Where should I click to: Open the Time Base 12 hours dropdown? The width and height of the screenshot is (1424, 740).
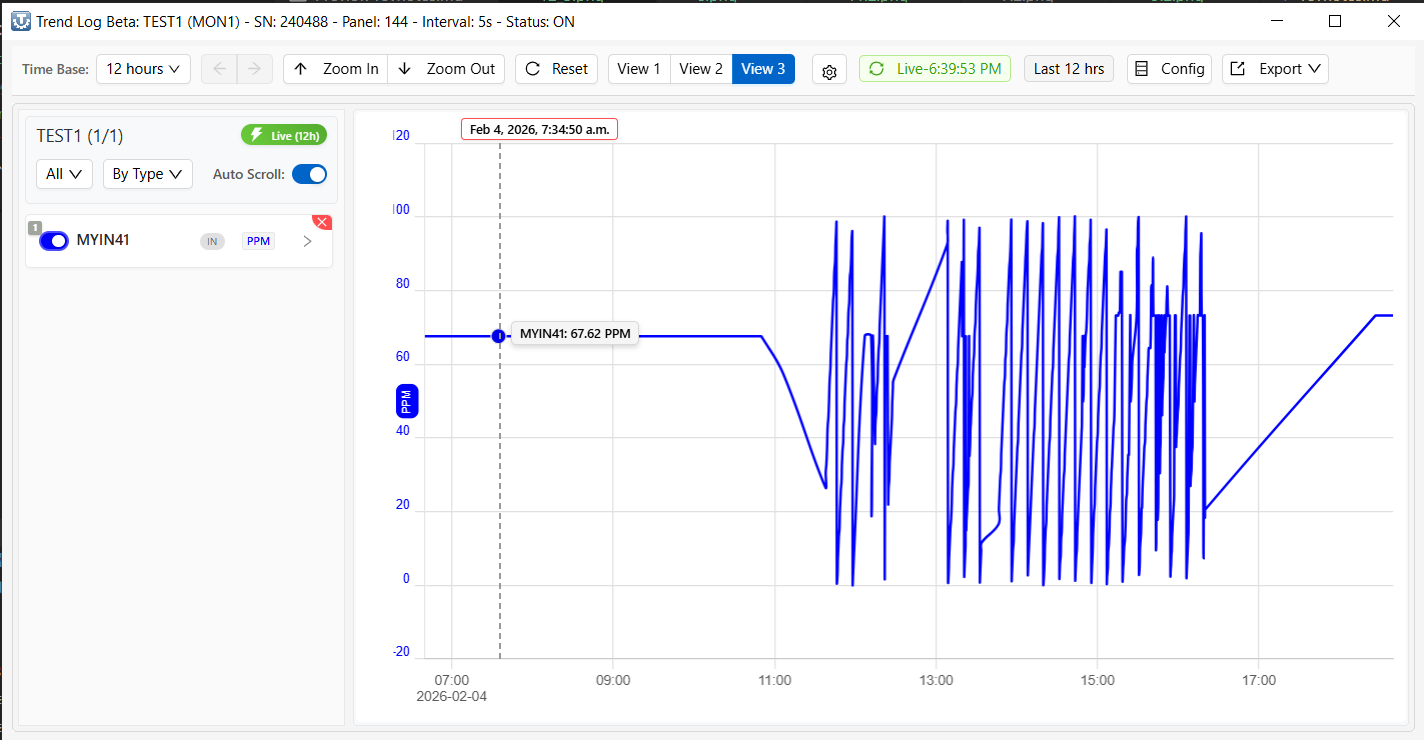(x=143, y=69)
